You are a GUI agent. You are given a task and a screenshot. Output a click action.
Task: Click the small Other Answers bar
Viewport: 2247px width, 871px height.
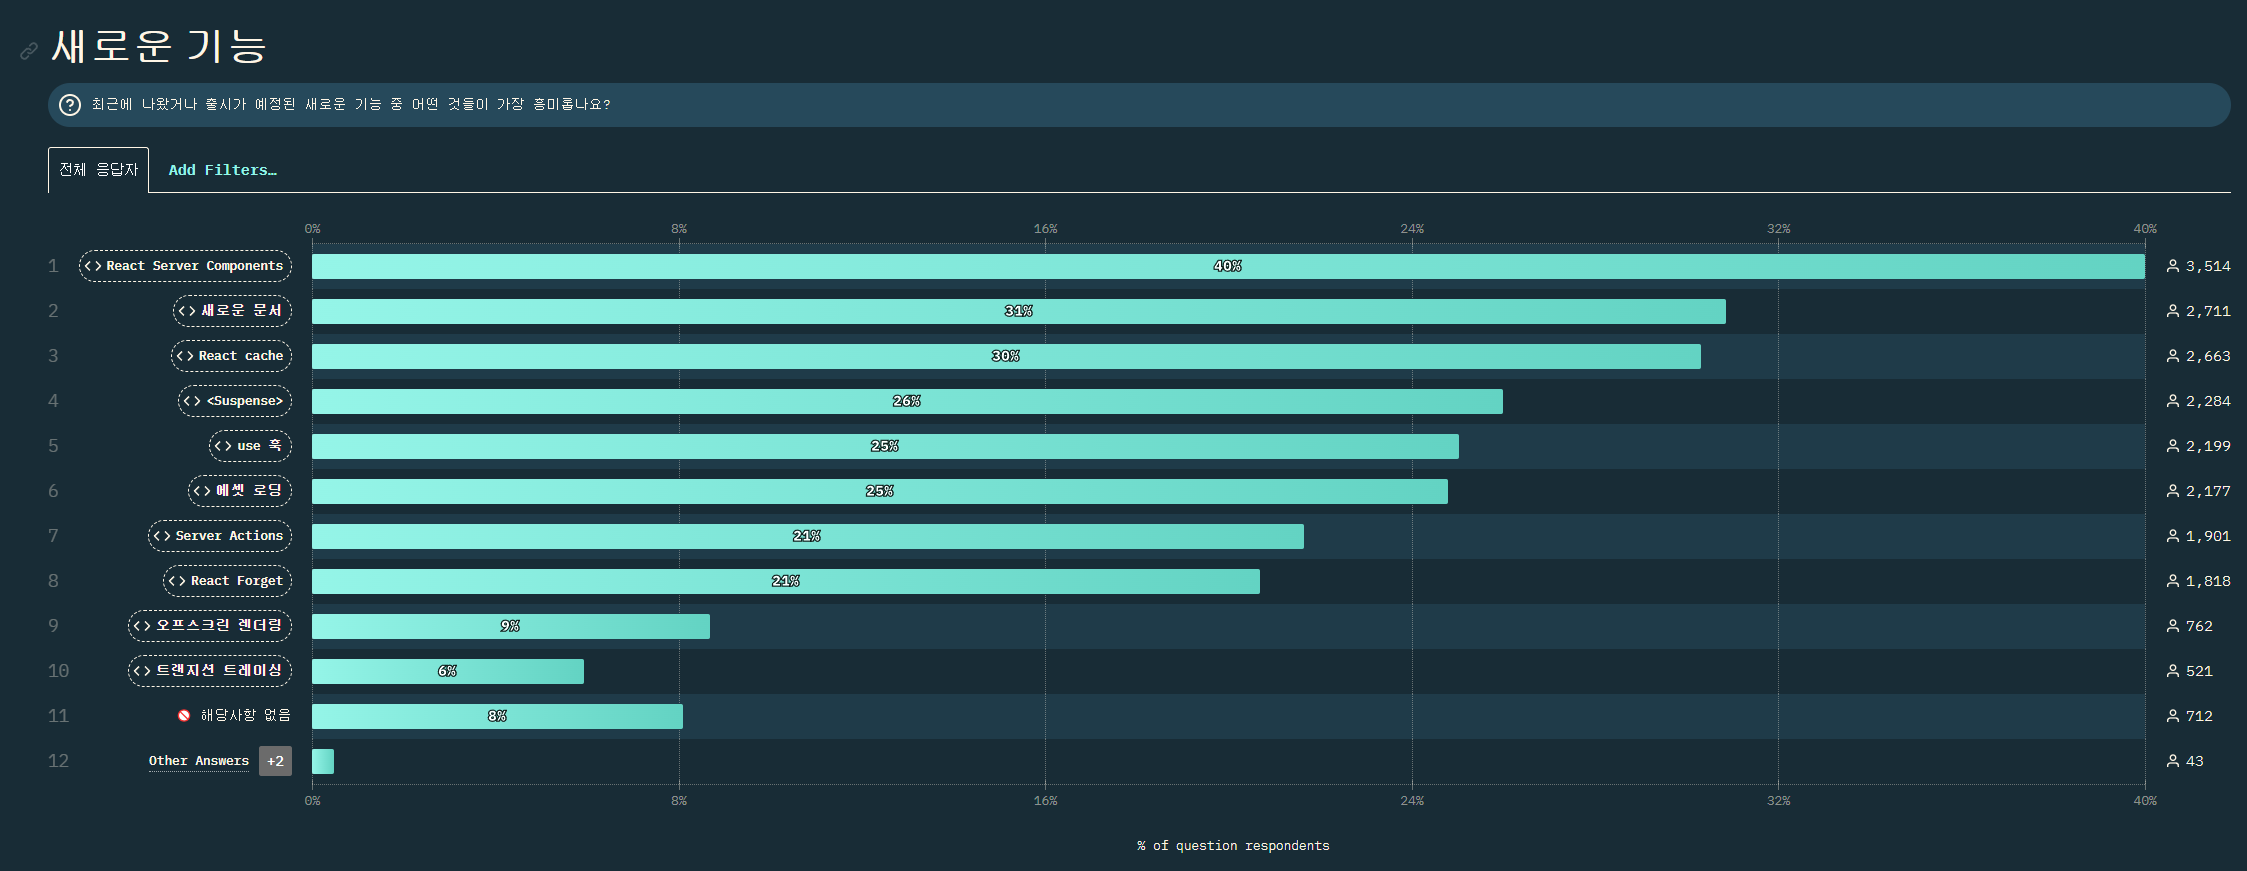point(323,761)
